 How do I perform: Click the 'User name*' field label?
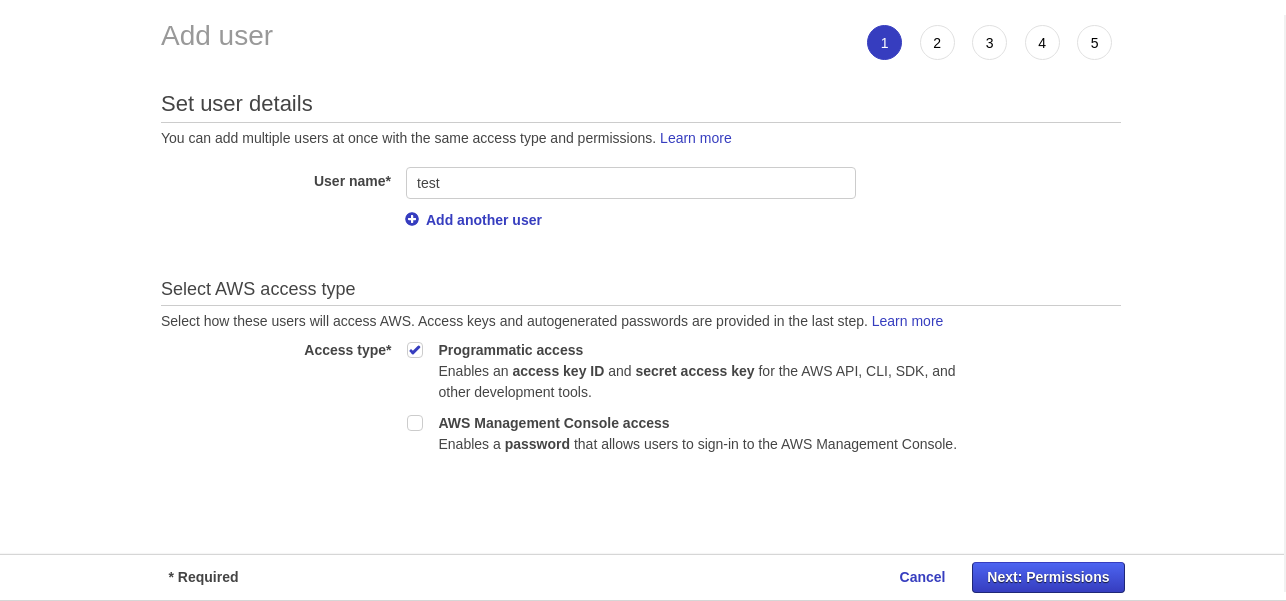click(352, 181)
